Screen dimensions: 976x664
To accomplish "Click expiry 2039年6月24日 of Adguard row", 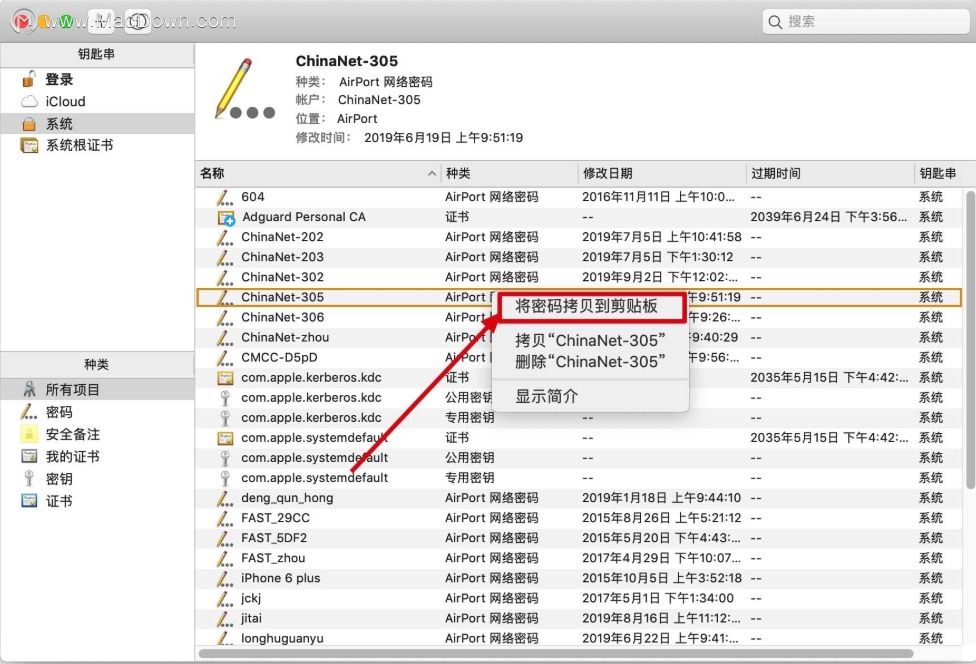I will [828, 217].
